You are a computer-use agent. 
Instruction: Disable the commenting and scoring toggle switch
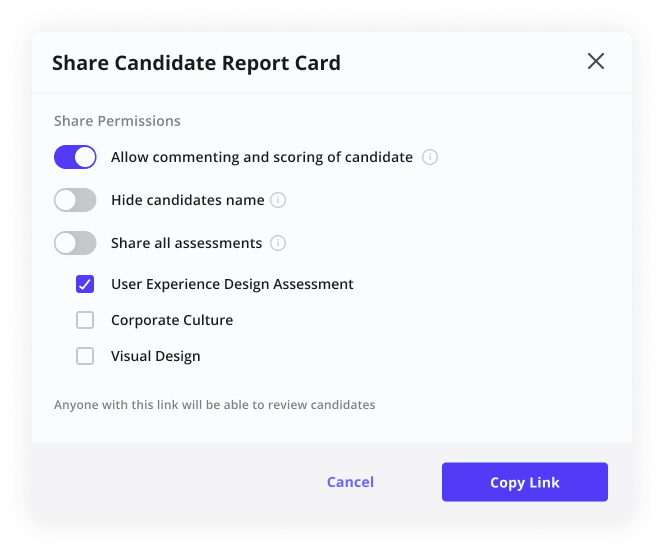[75, 157]
